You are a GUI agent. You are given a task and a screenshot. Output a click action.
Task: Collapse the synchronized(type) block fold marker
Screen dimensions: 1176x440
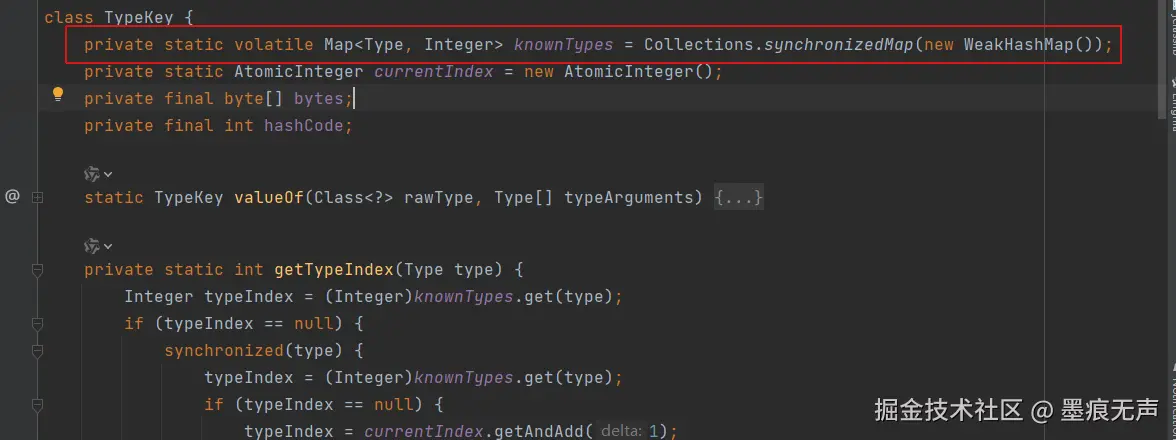click(38, 351)
